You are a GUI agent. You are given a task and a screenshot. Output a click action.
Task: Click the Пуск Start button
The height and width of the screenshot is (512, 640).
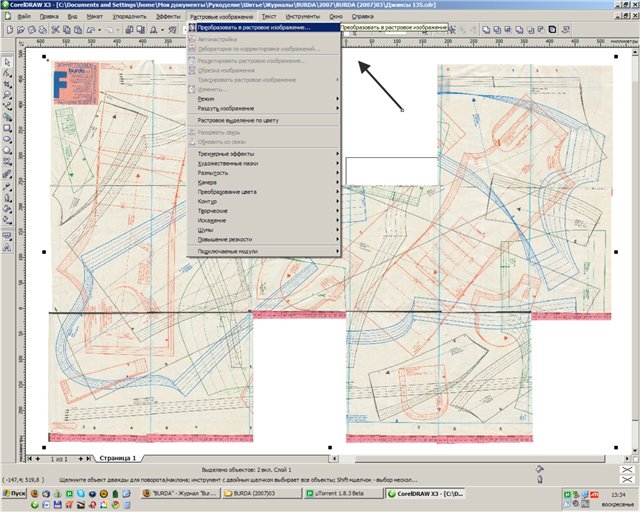click(16, 494)
